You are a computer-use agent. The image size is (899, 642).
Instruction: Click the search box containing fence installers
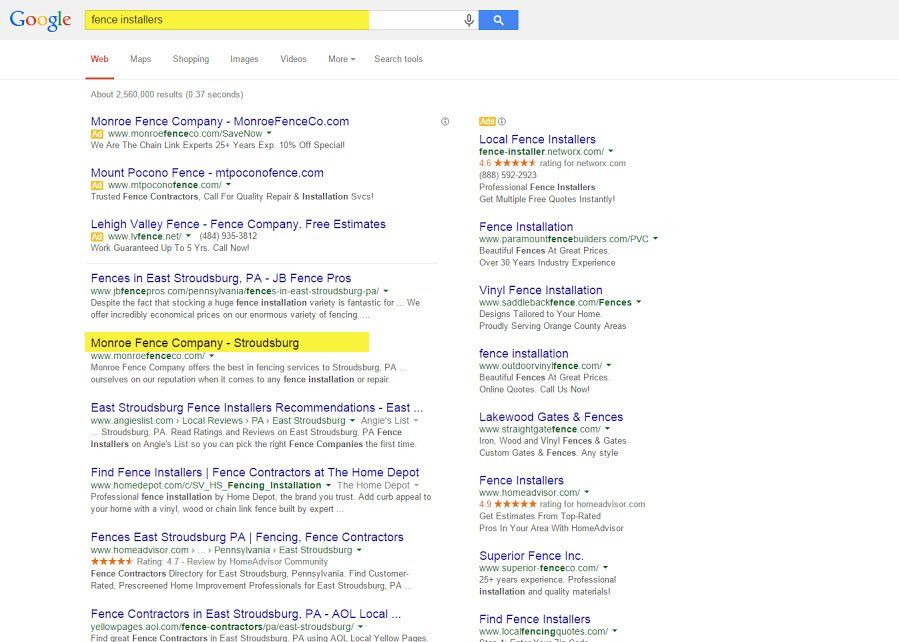(281, 20)
